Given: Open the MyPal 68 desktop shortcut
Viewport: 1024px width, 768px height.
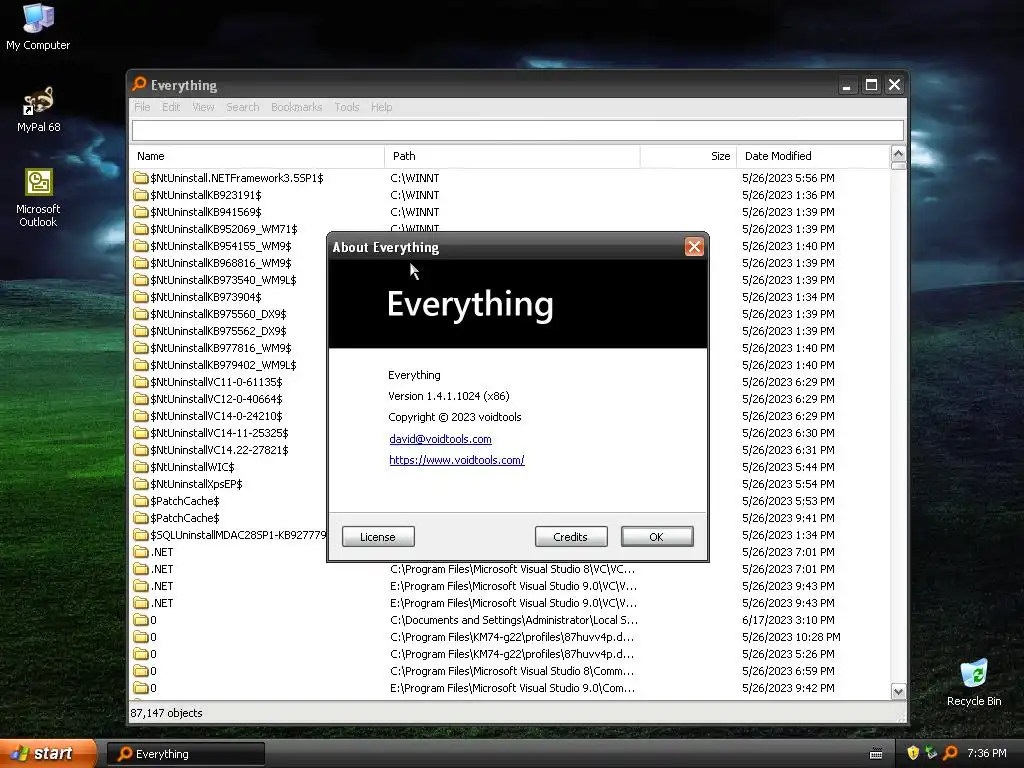Looking at the screenshot, I should pyautogui.click(x=38, y=110).
